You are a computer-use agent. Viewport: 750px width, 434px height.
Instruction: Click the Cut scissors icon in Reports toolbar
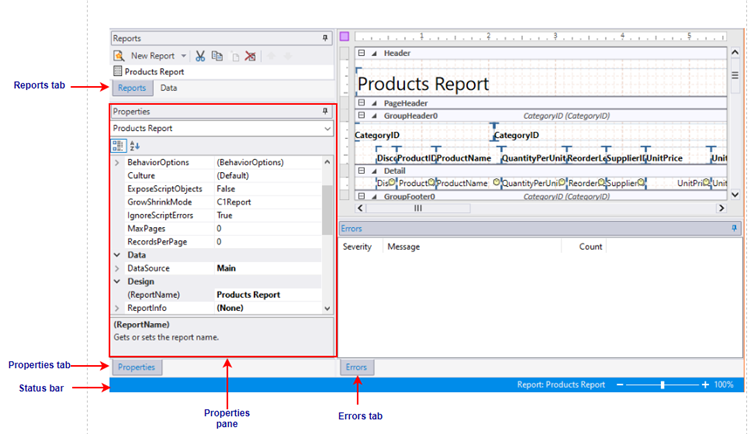click(x=200, y=56)
